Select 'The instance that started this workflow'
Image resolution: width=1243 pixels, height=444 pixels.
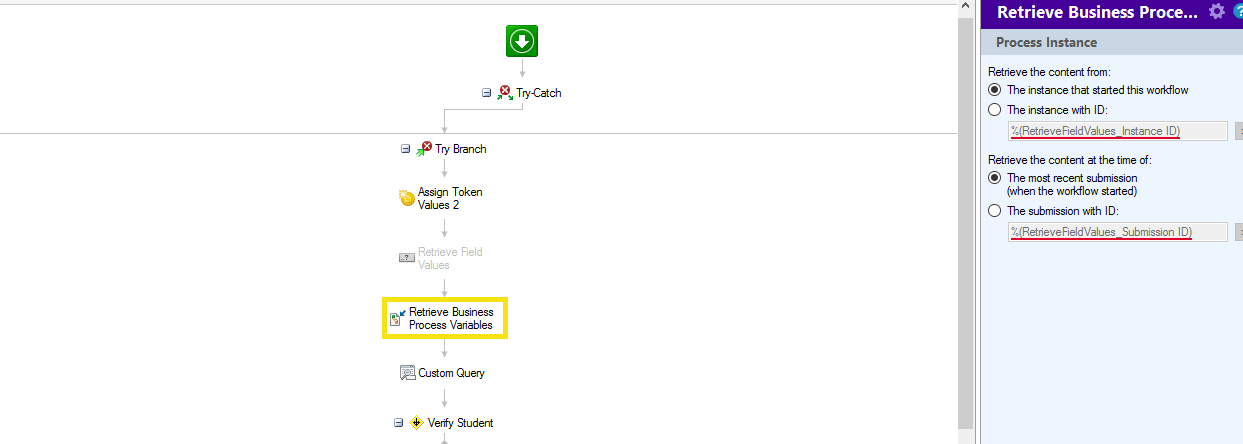994,90
